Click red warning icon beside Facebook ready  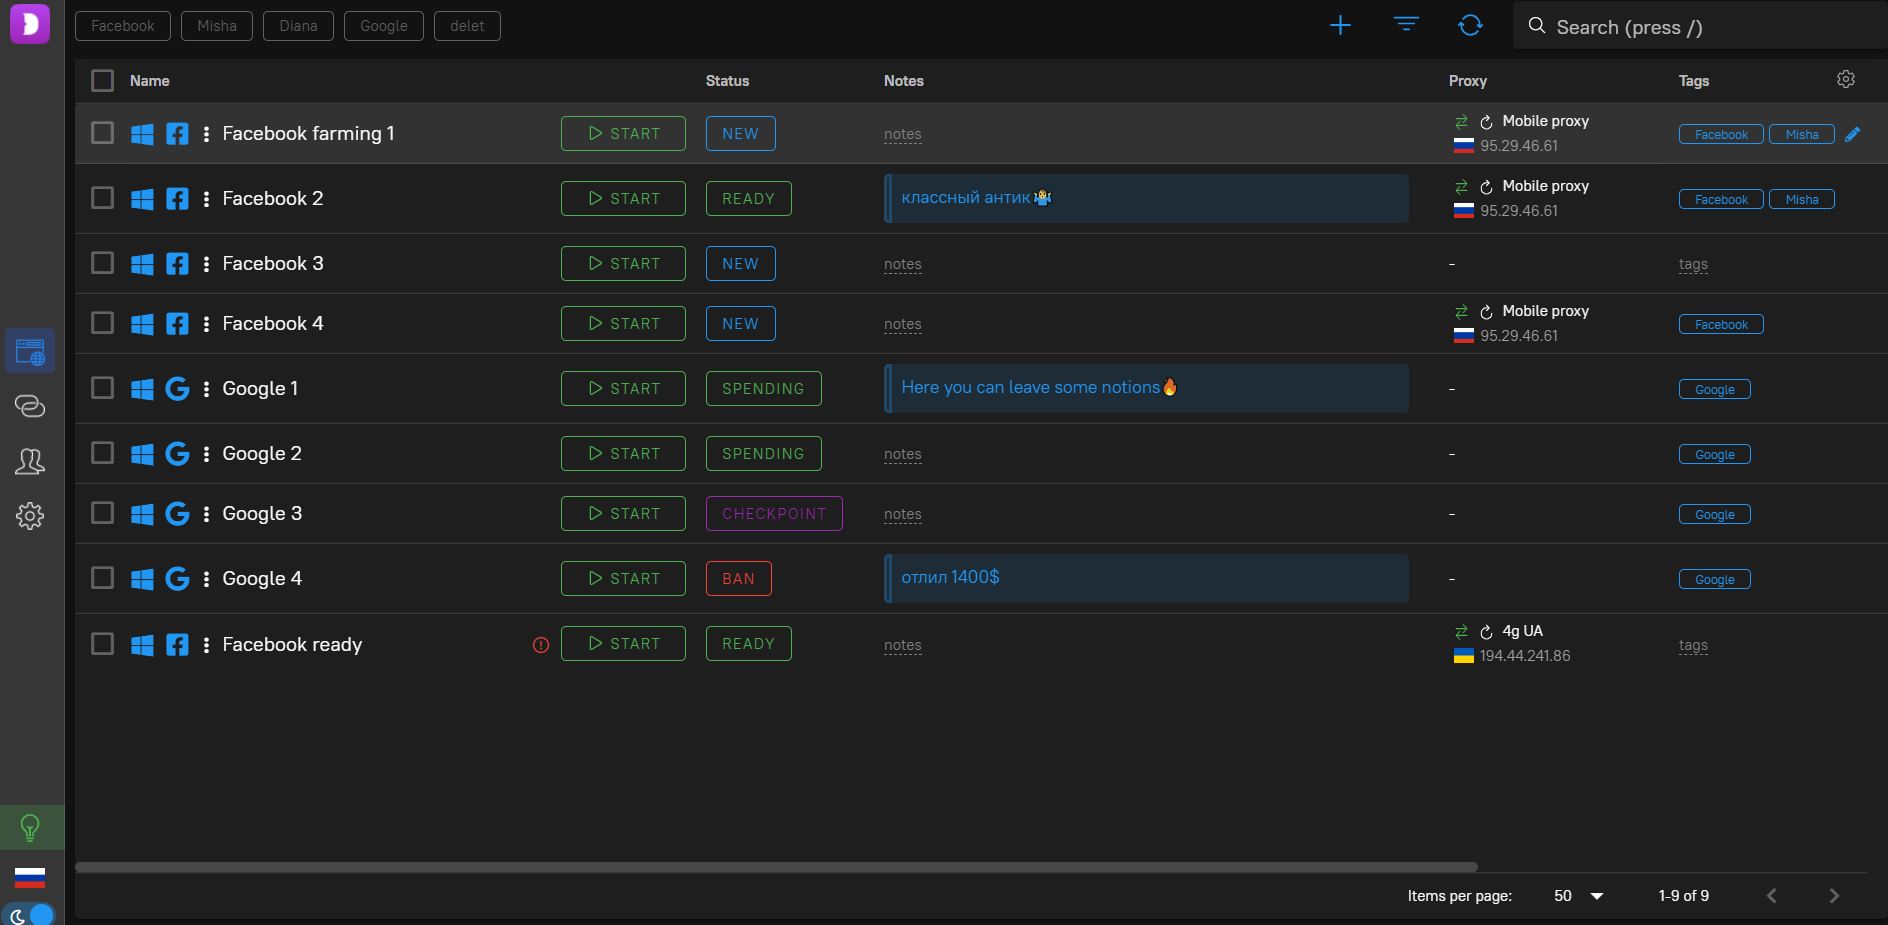coord(541,645)
